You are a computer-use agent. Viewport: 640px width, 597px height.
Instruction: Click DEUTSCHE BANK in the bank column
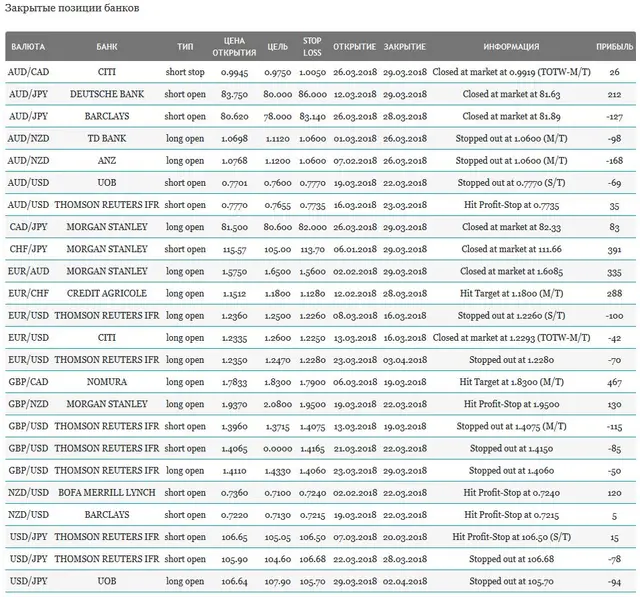pos(107,94)
